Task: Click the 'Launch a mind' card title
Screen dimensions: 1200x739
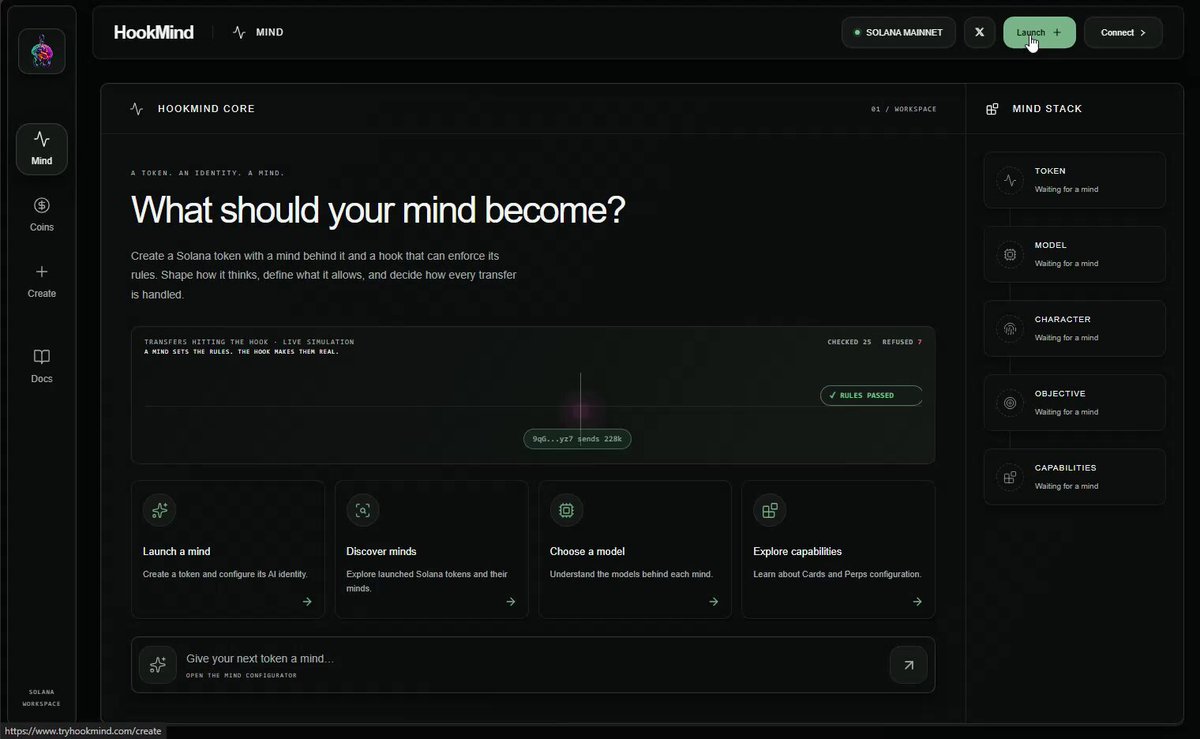Action: click(x=177, y=551)
